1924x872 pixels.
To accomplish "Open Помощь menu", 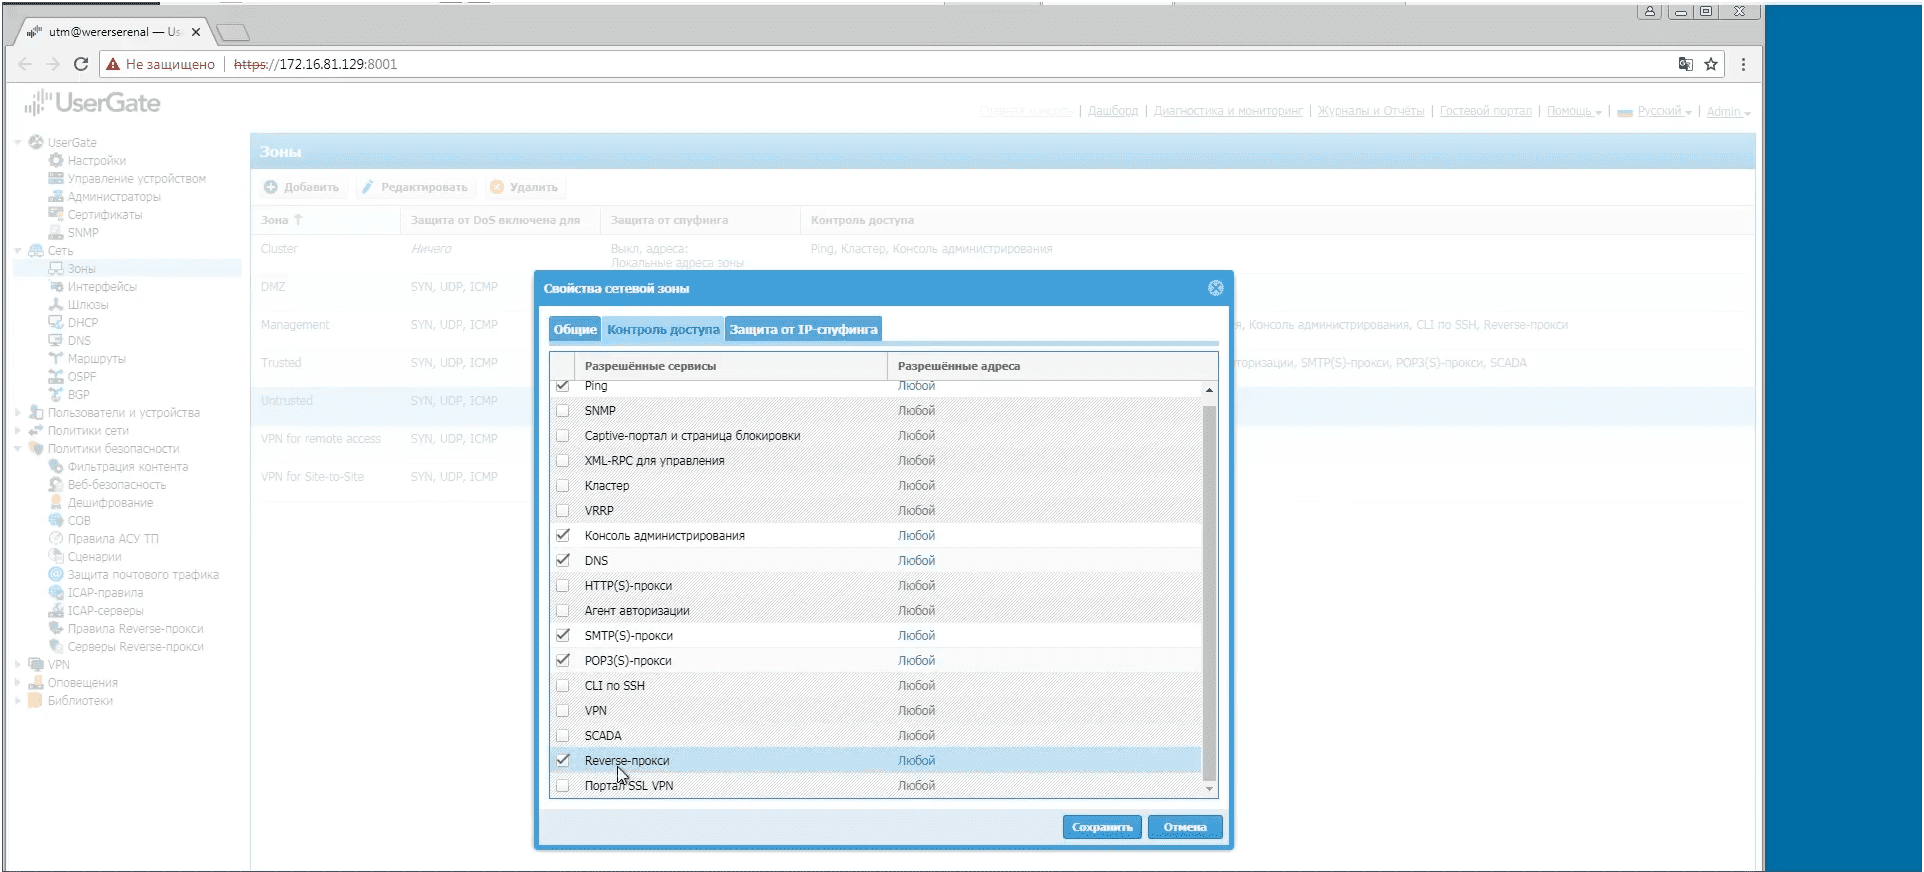I will pyautogui.click(x=1574, y=112).
